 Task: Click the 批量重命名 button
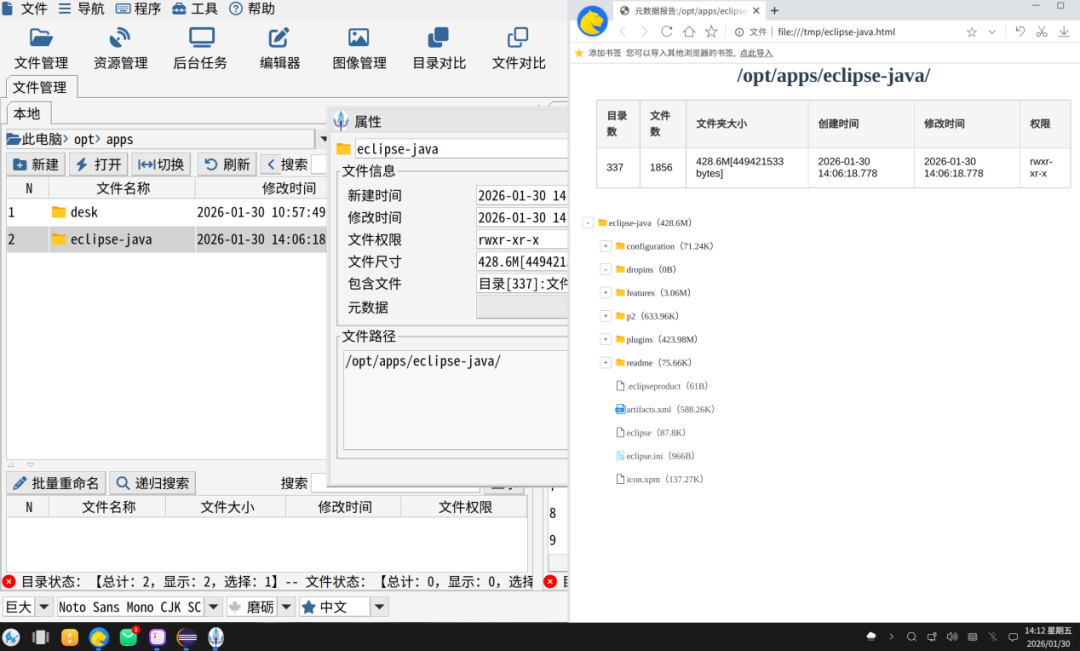56,483
